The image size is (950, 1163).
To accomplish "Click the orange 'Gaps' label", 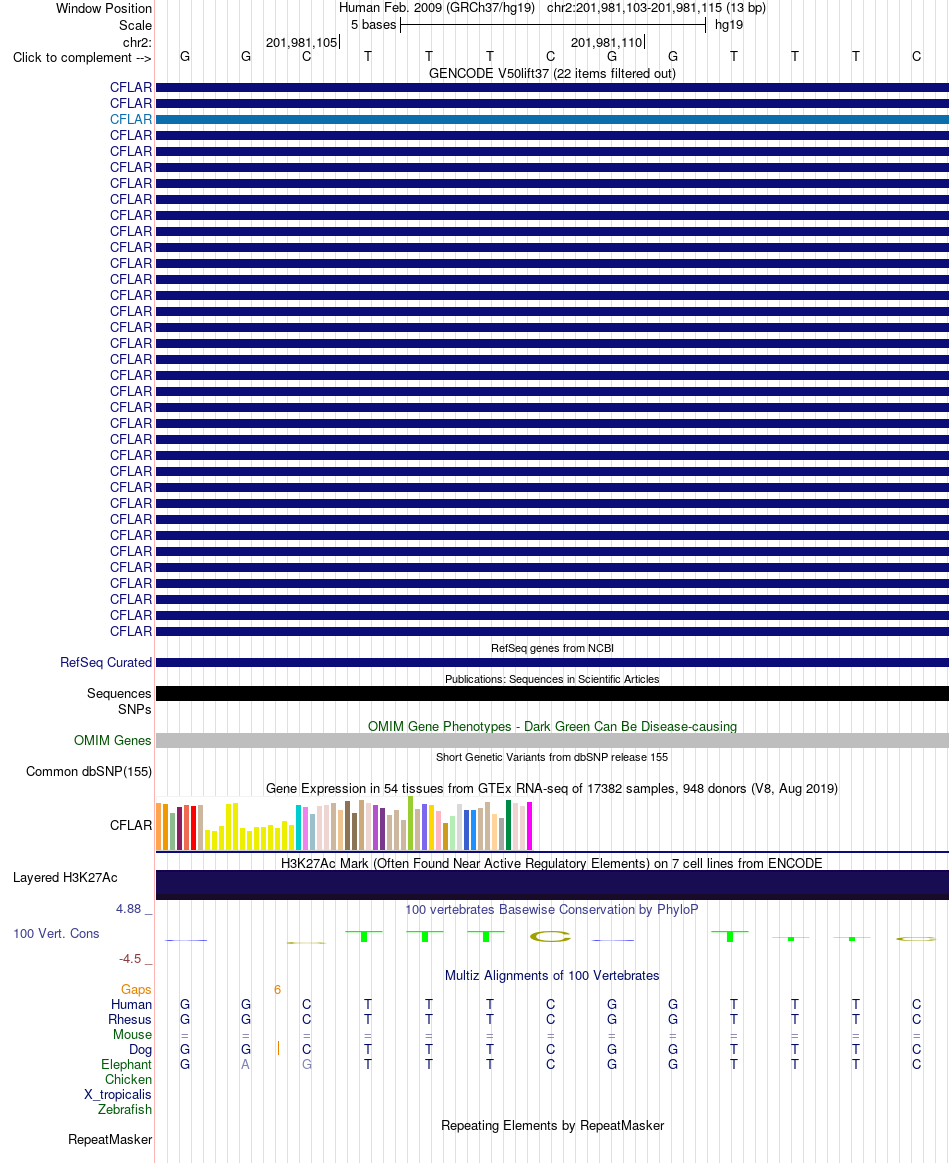I will pos(136,989).
